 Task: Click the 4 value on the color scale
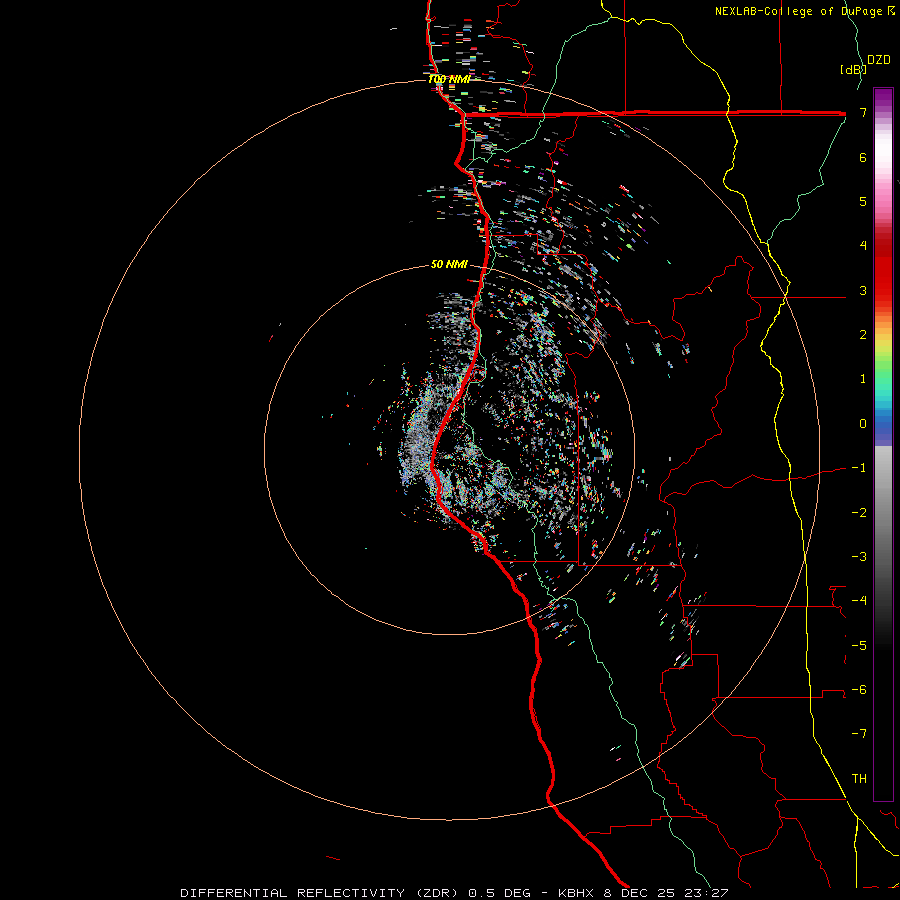pyautogui.click(x=863, y=246)
